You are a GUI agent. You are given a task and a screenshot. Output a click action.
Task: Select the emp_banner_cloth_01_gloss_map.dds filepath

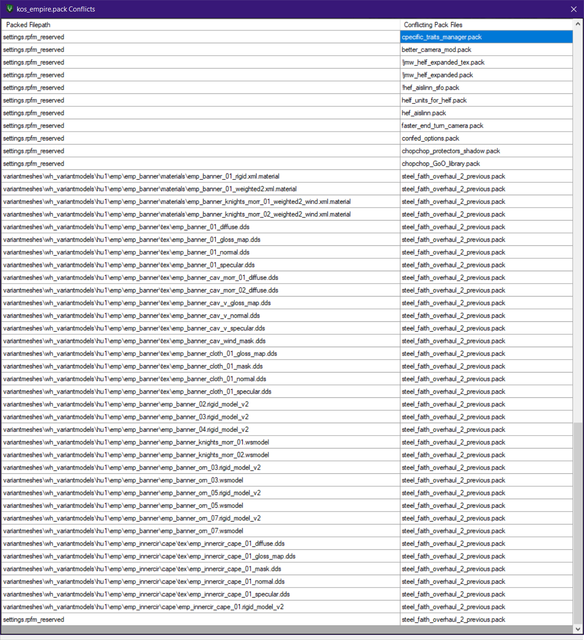200,353
